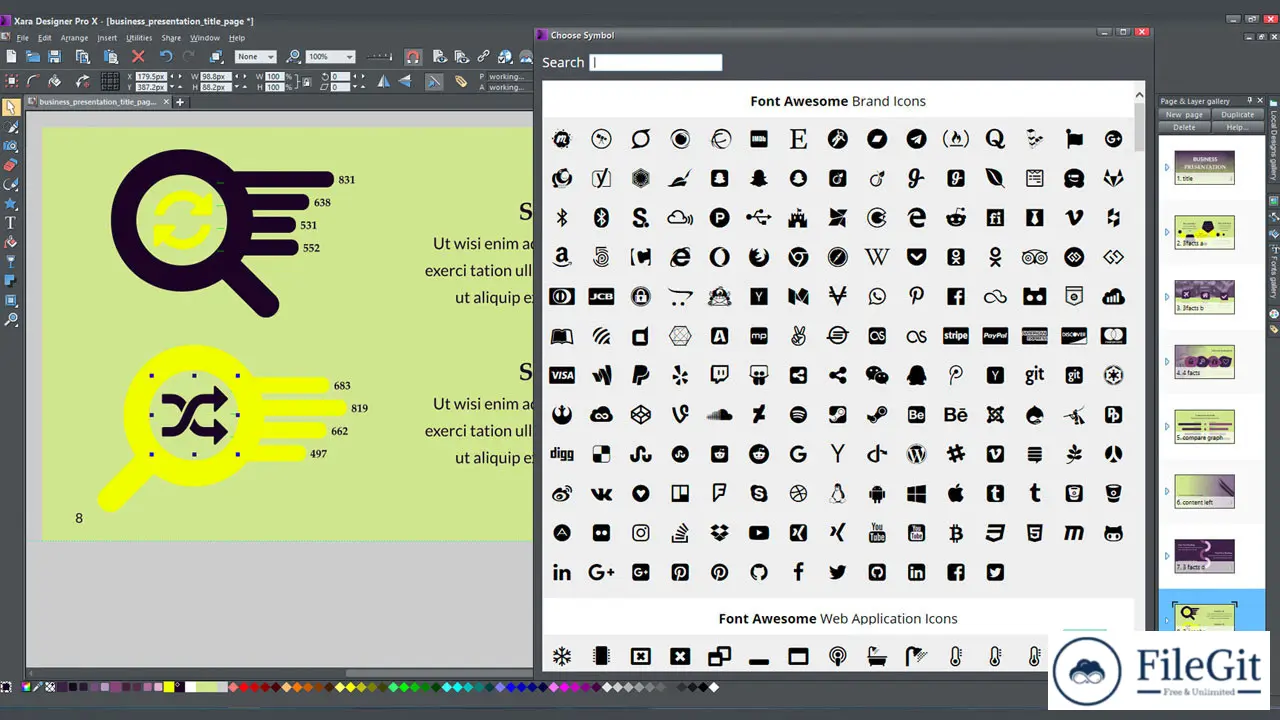Choose the Twitter bird symbol
This screenshot has height=720, width=1280.
point(837,572)
